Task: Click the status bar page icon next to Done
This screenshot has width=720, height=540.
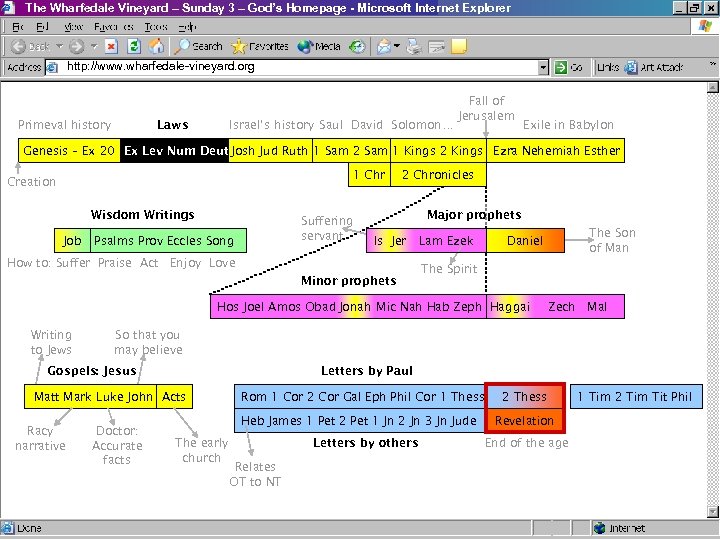Action: point(7,528)
